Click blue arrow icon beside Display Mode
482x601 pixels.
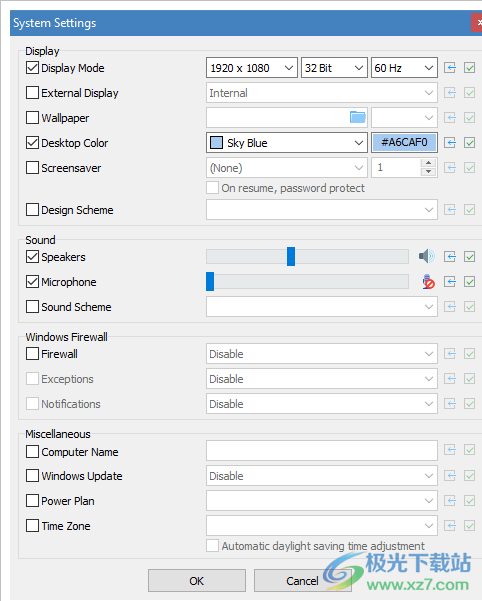pyautogui.click(x=450, y=68)
